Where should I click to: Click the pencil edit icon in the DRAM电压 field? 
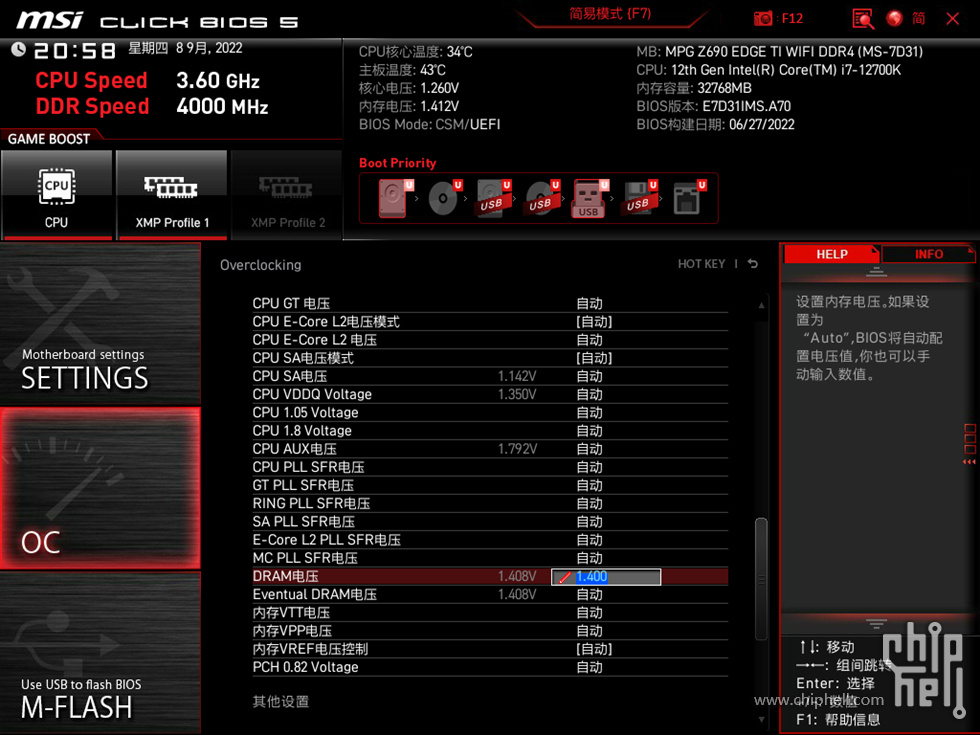(x=564, y=578)
